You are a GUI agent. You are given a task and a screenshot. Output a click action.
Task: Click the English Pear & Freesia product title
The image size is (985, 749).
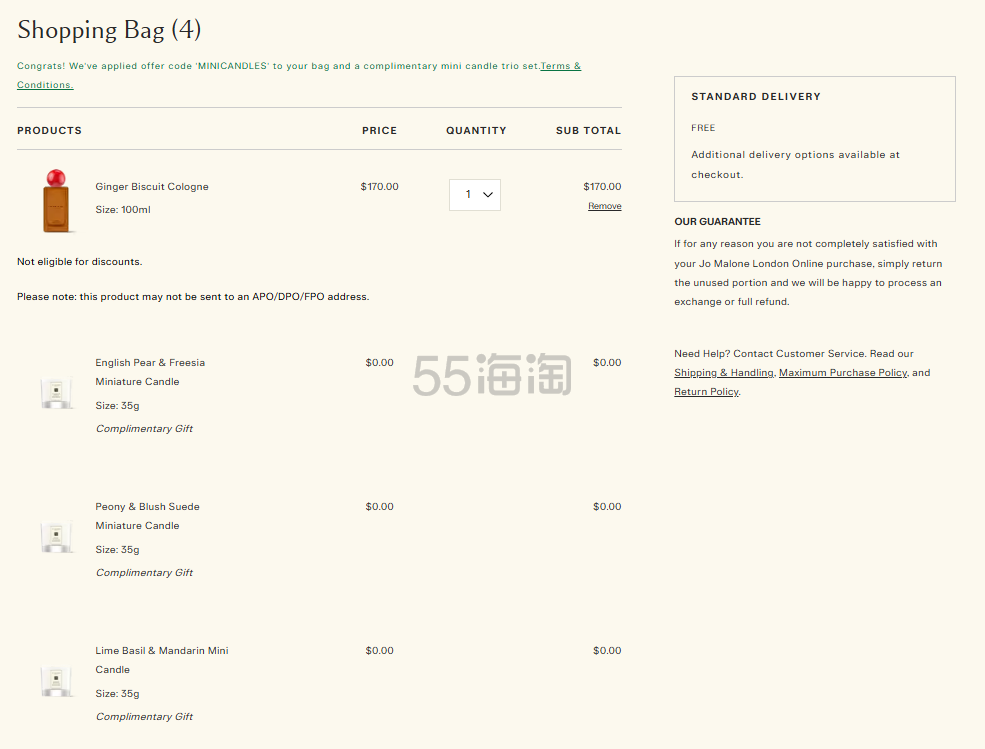[150, 363]
